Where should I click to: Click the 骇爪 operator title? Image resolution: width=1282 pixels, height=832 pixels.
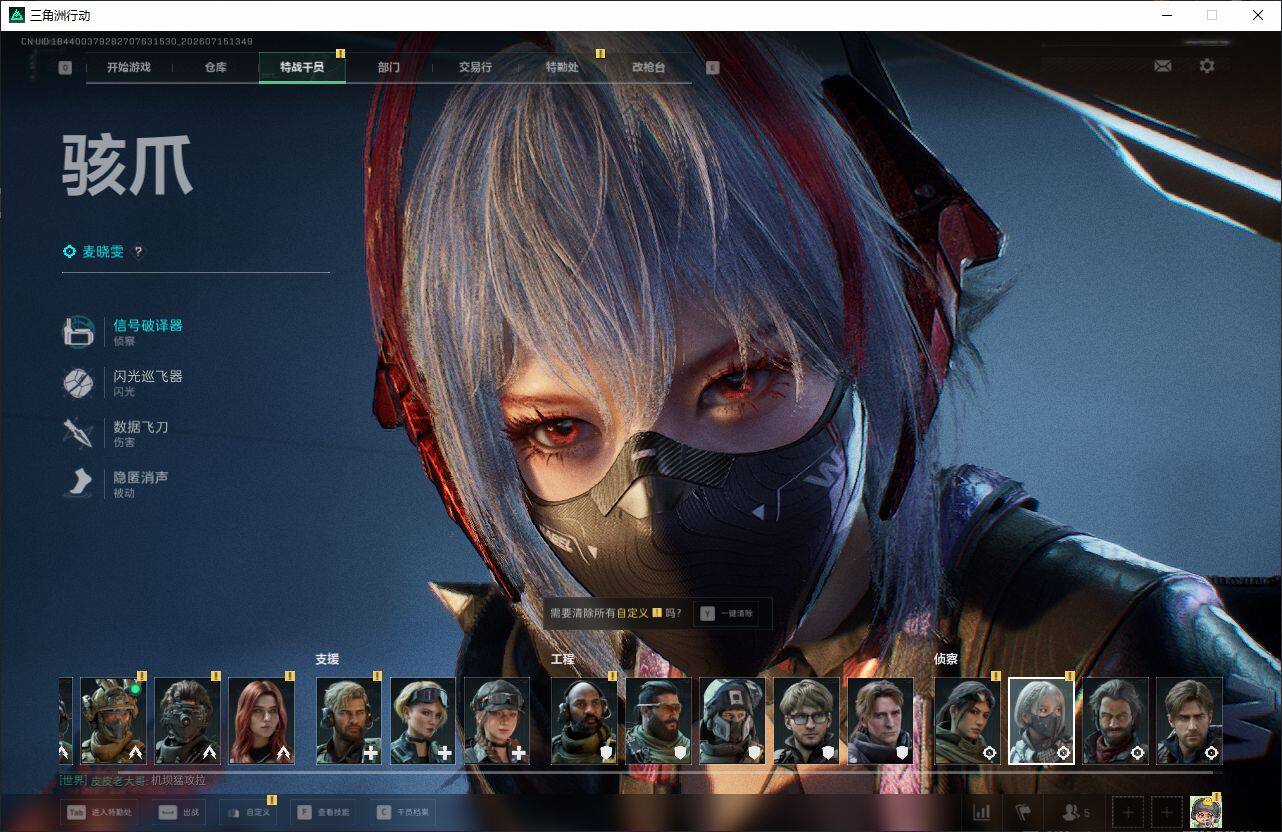pos(128,166)
